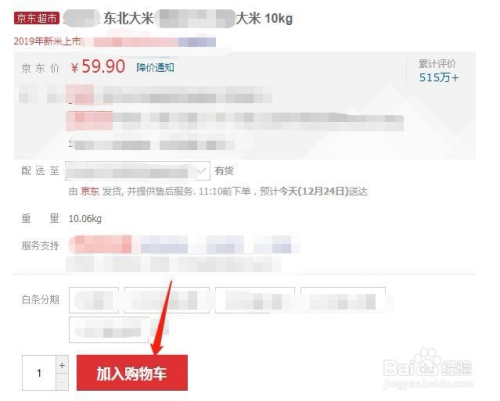Viewport: 500px width, 401px height.
Task: Click the red tag in 服务支持 row
Action: 100,244
